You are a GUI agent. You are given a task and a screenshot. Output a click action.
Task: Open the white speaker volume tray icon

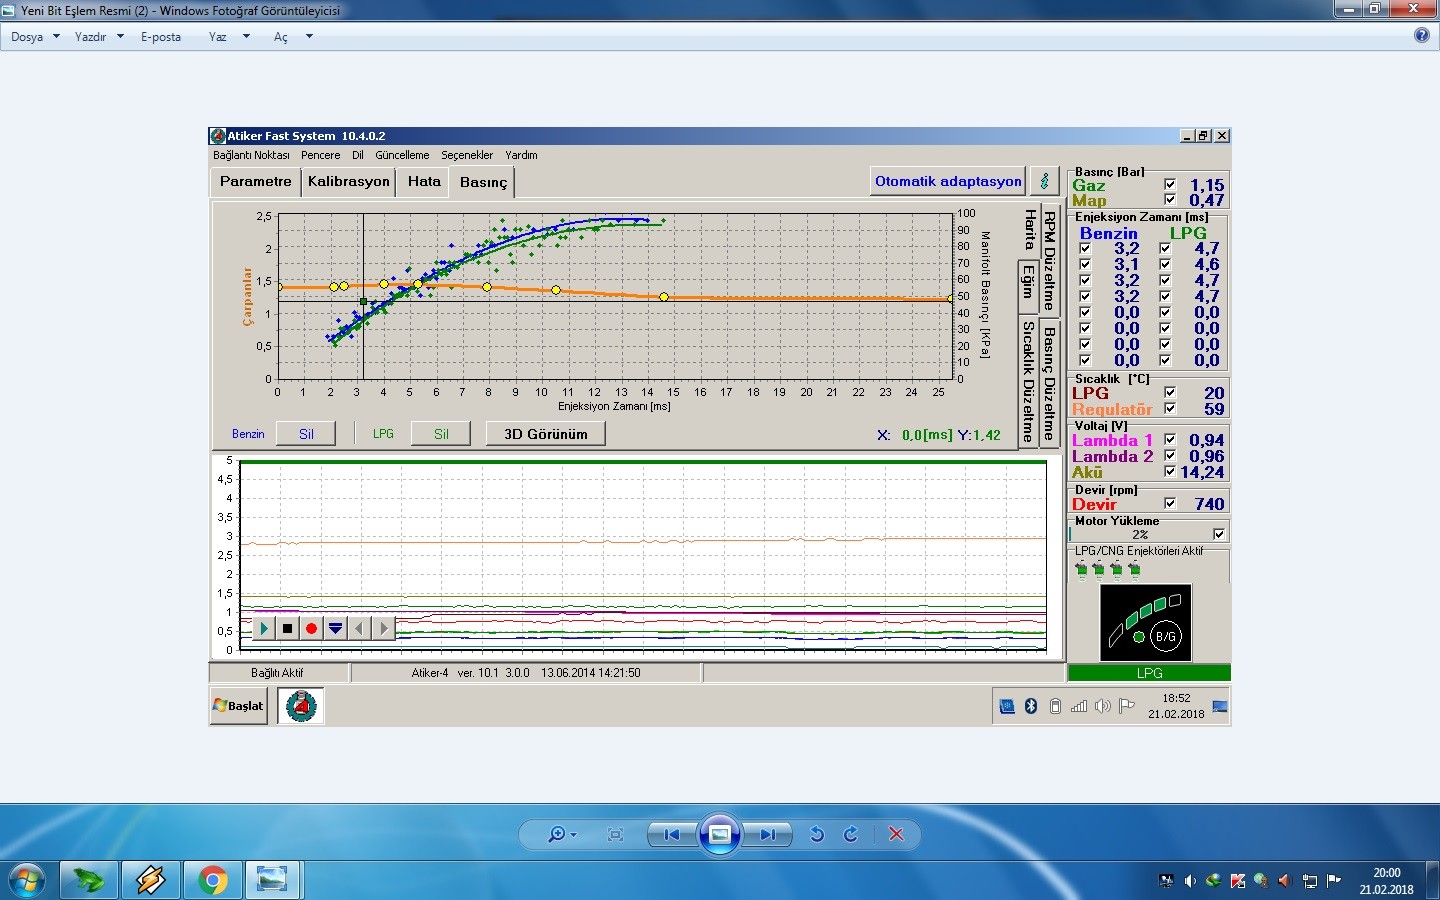pyautogui.click(x=1190, y=881)
